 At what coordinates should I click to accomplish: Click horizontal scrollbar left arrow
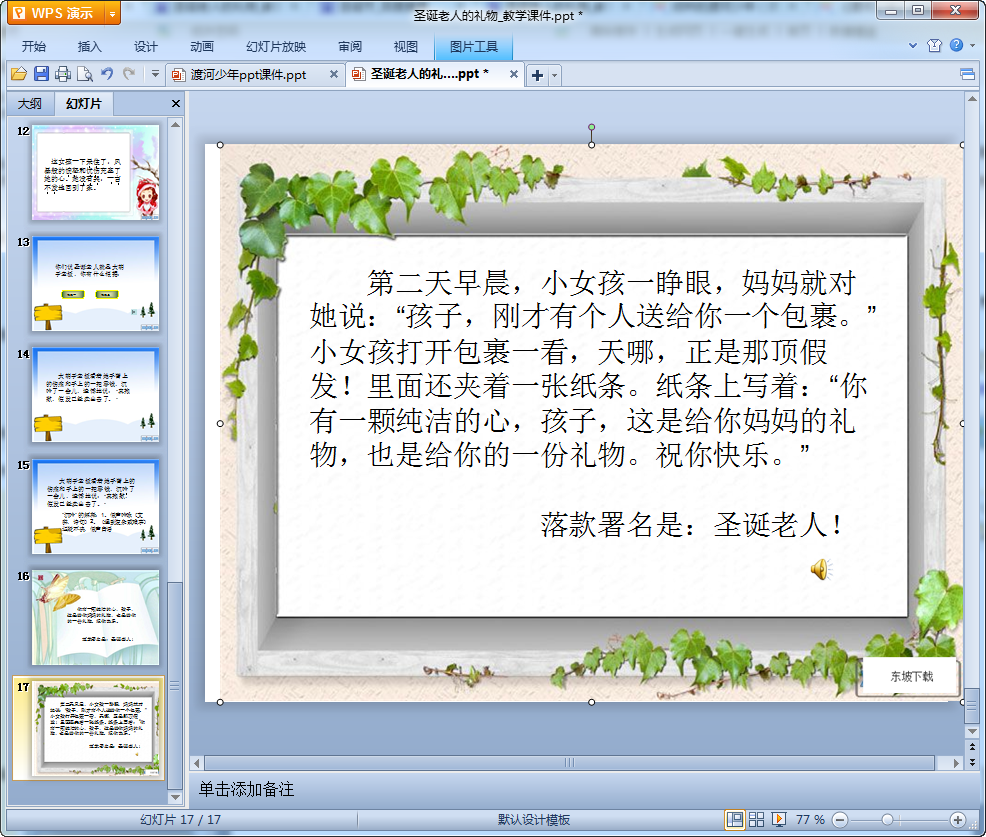click(x=197, y=763)
